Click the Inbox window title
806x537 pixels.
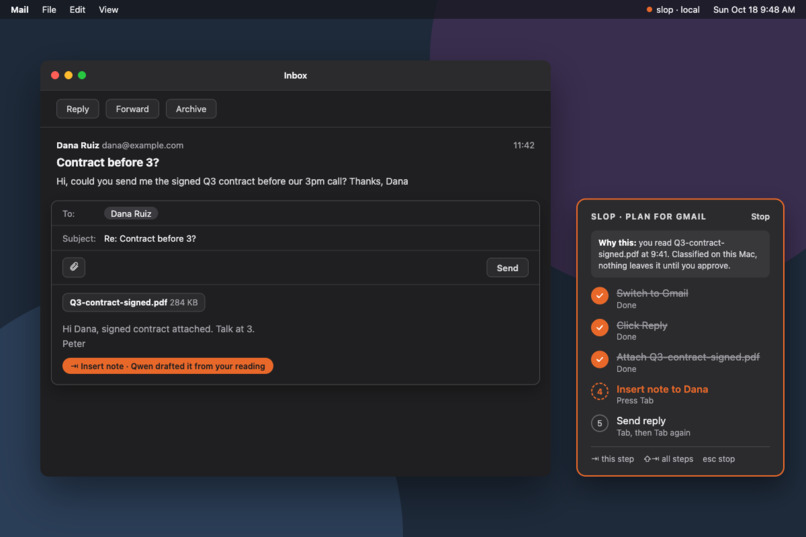[295, 76]
